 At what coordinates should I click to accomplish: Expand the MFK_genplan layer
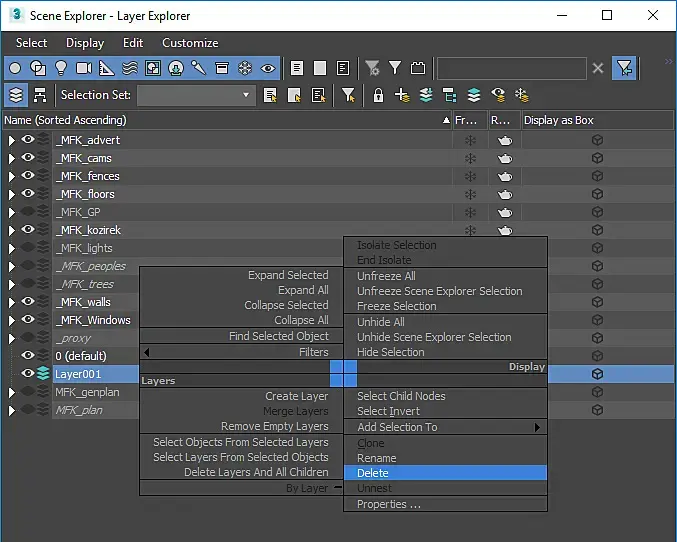pos(11,392)
